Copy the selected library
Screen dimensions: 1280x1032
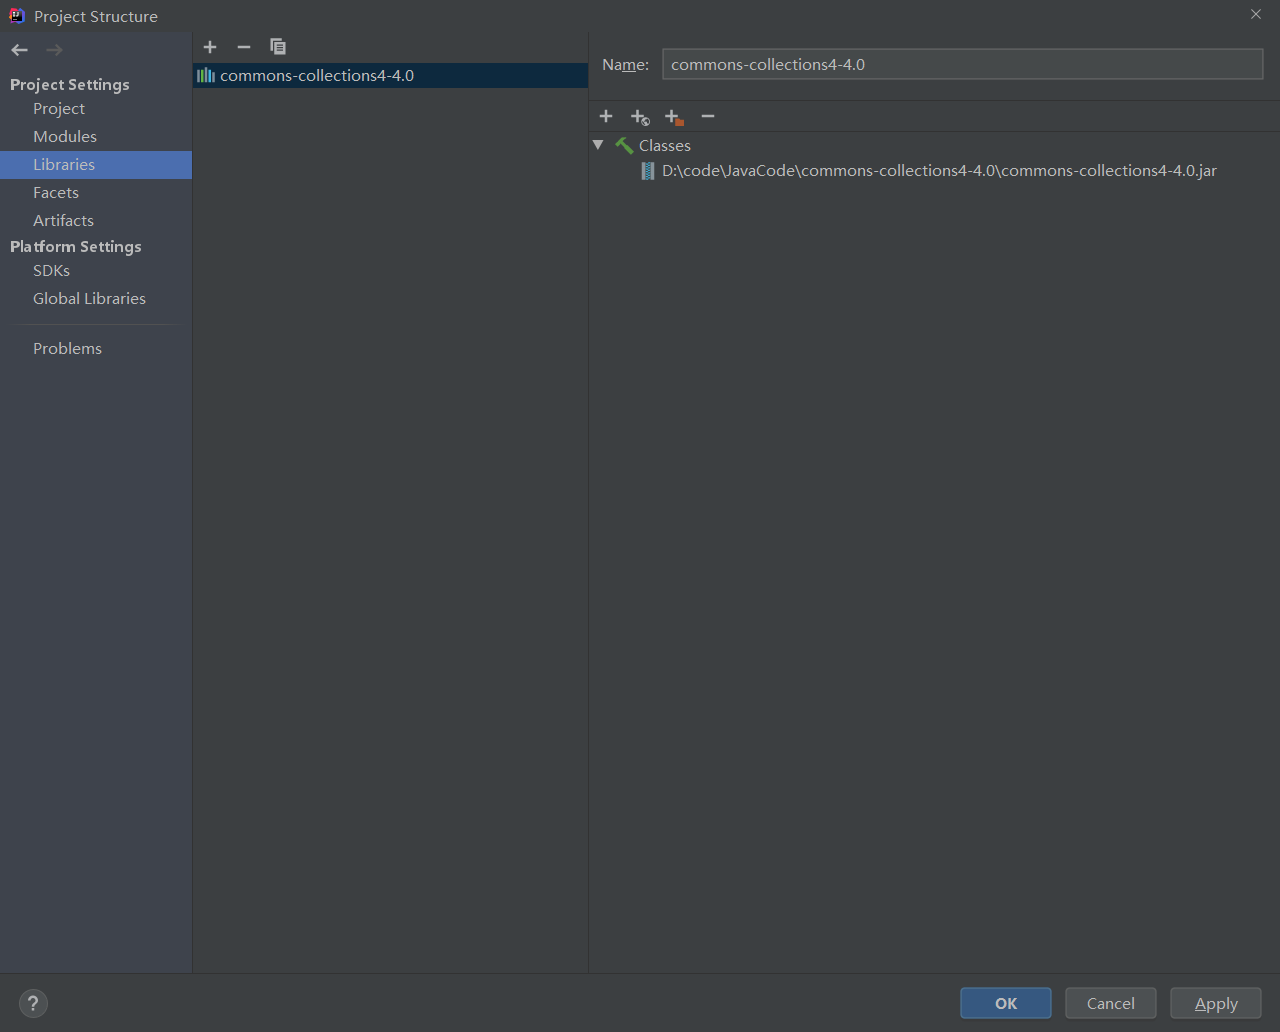(278, 47)
